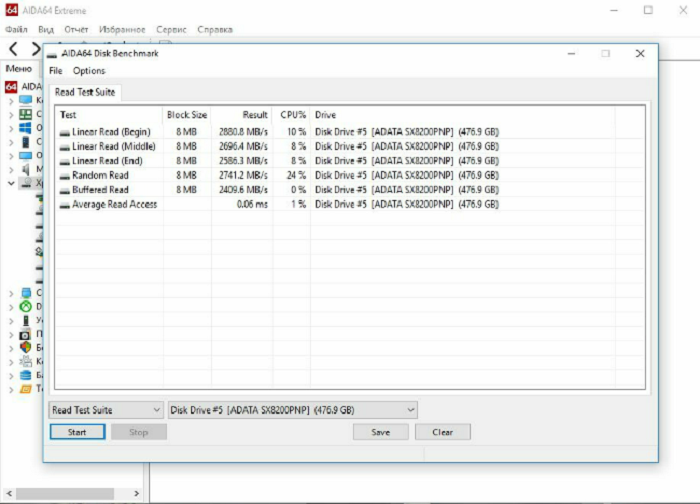Image resolution: width=700 pixels, height=504 pixels.
Task: Sort by the Block Size column header
Action: (x=187, y=115)
